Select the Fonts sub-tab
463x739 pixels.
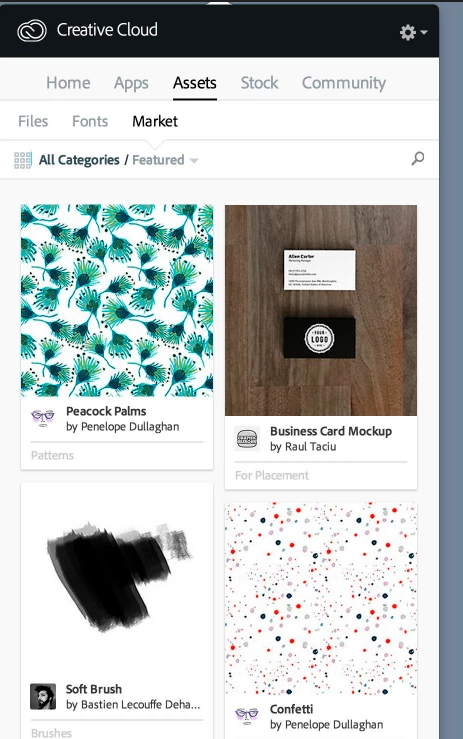(90, 121)
